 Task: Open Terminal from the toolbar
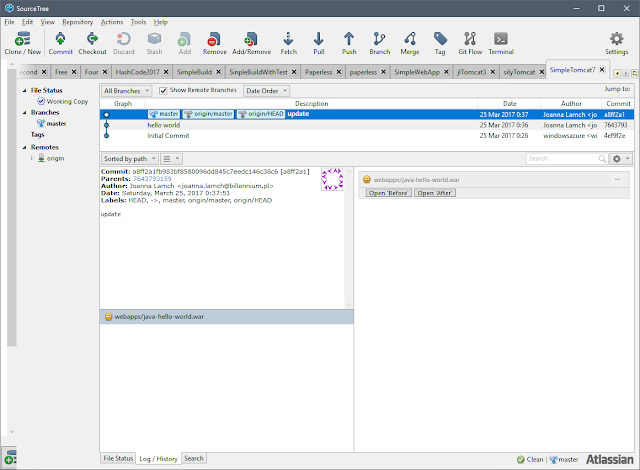click(x=501, y=43)
